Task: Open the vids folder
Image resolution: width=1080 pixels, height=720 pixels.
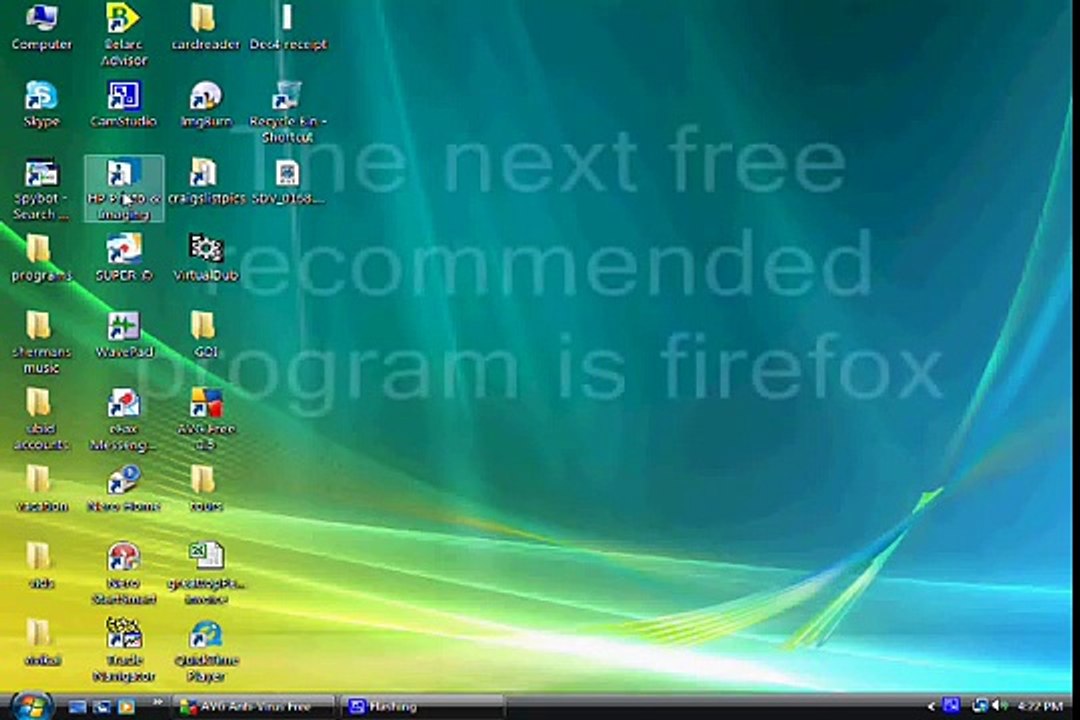Action: click(x=41, y=566)
